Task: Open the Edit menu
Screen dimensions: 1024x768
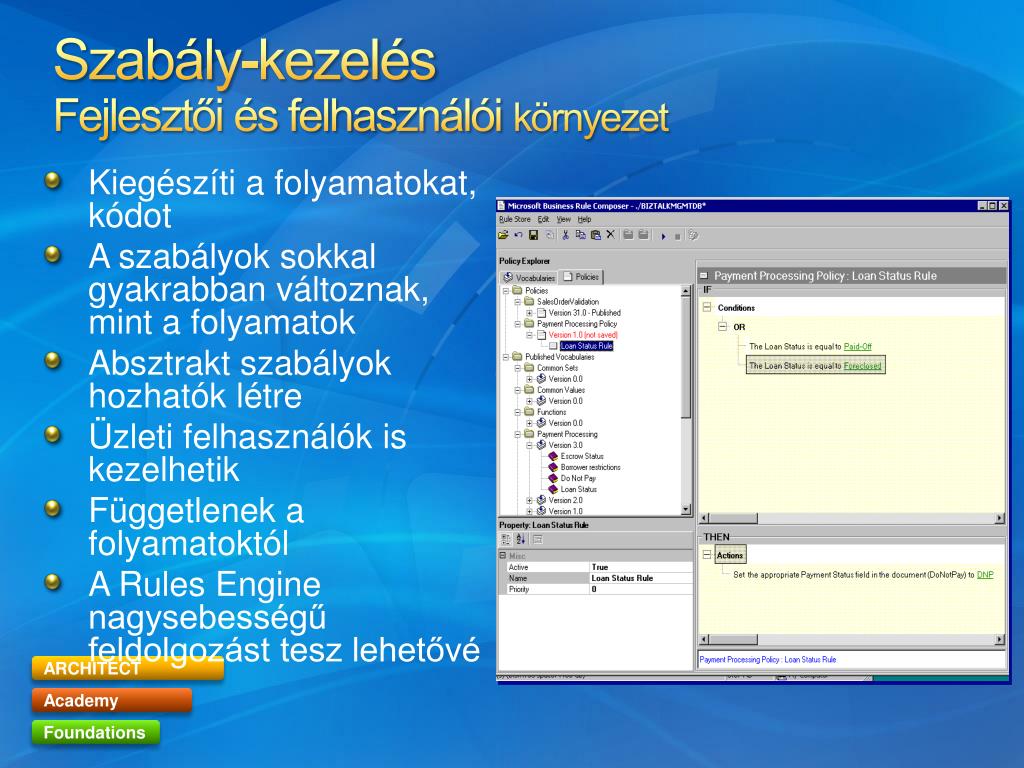Action: (x=543, y=219)
